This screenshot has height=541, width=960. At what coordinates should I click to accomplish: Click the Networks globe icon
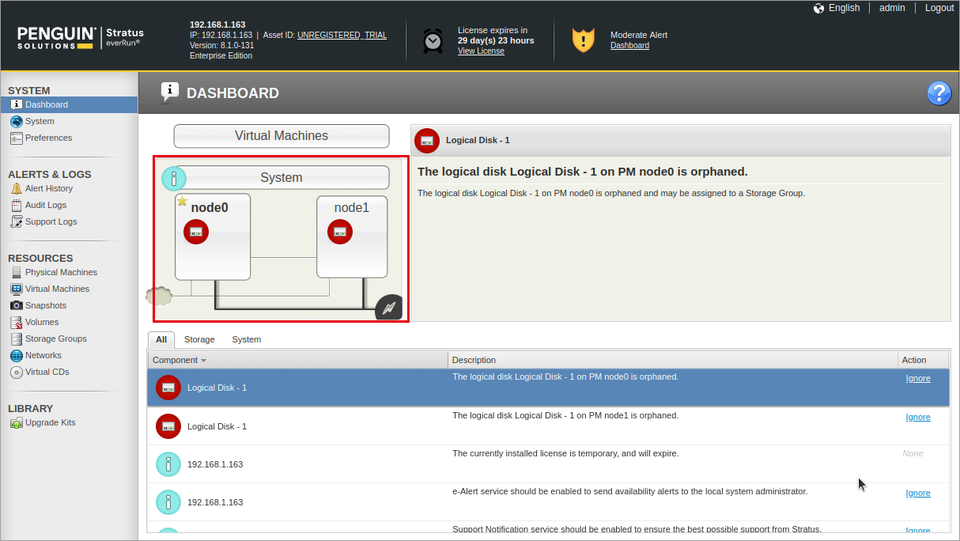tap(17, 356)
